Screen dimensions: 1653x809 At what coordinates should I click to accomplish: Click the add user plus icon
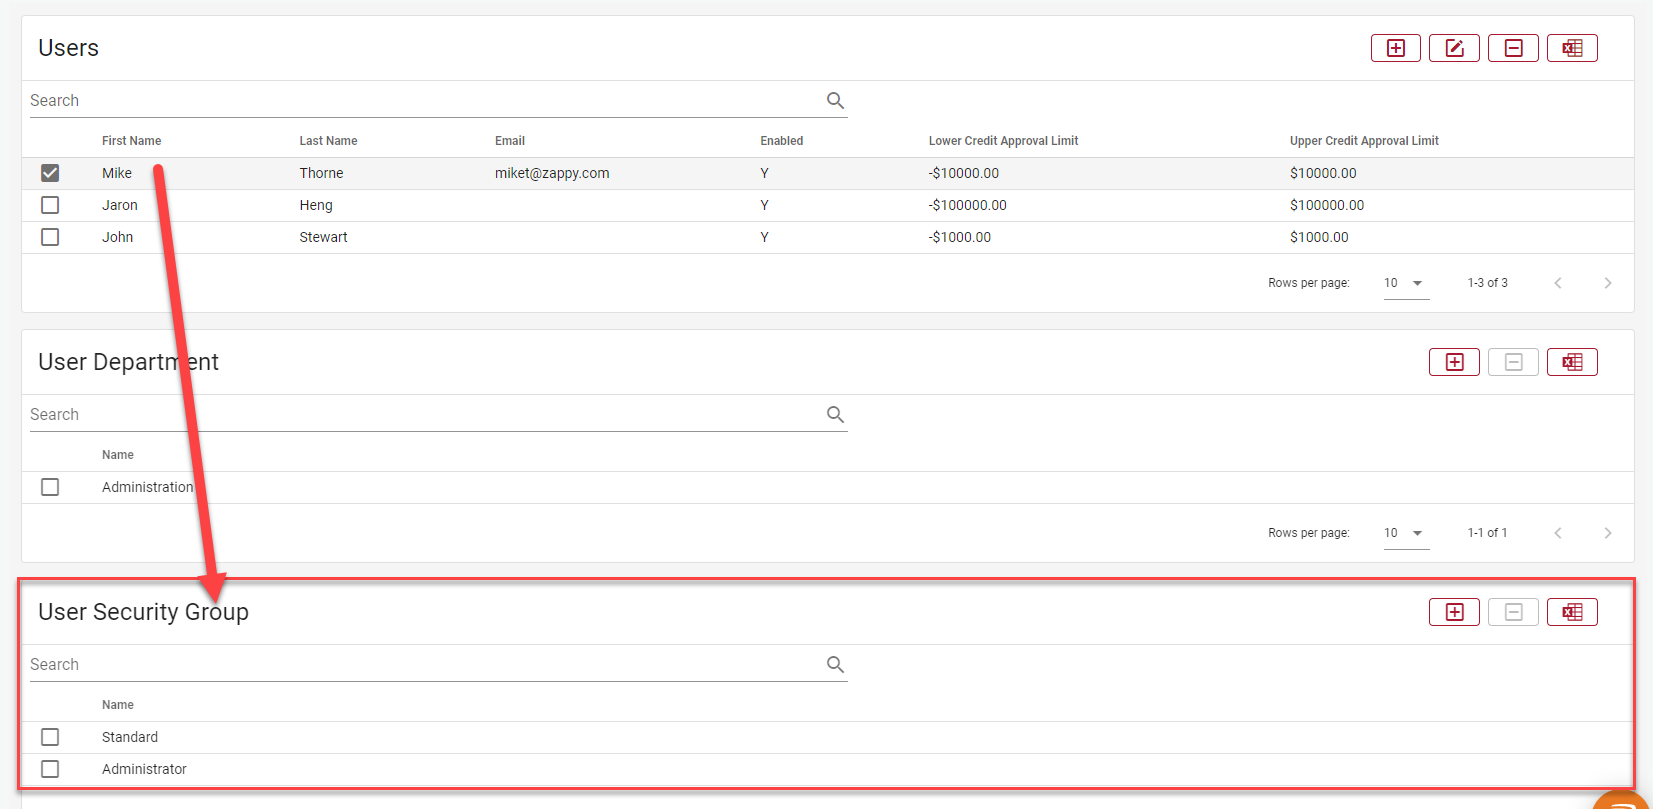1395,48
